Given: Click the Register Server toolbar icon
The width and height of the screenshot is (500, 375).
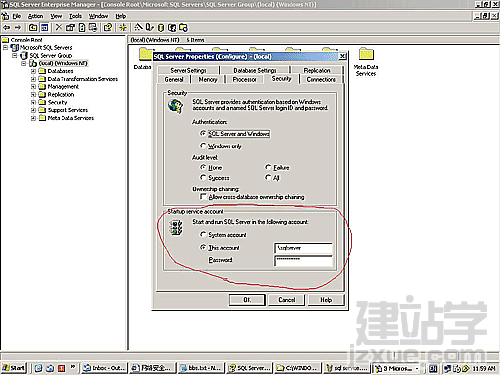Looking at the screenshot, I should [150, 27].
